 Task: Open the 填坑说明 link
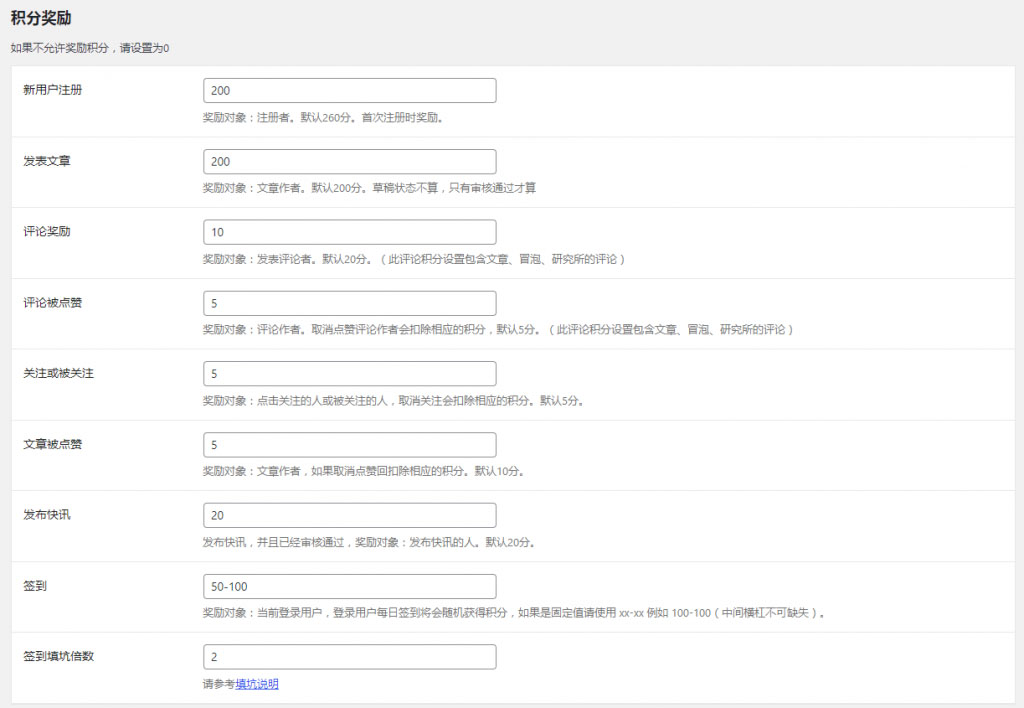tap(257, 684)
